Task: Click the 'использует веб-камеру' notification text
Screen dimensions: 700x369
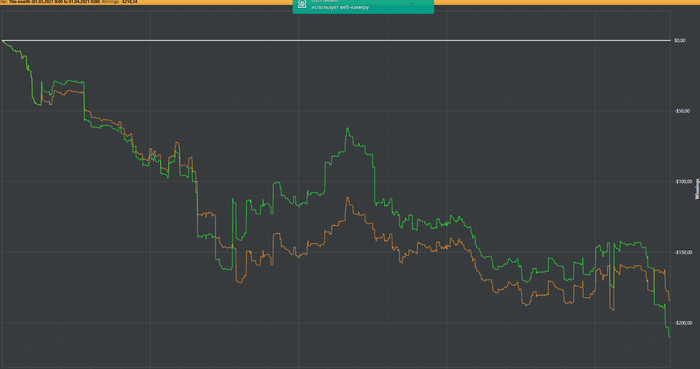Action: 340,7
